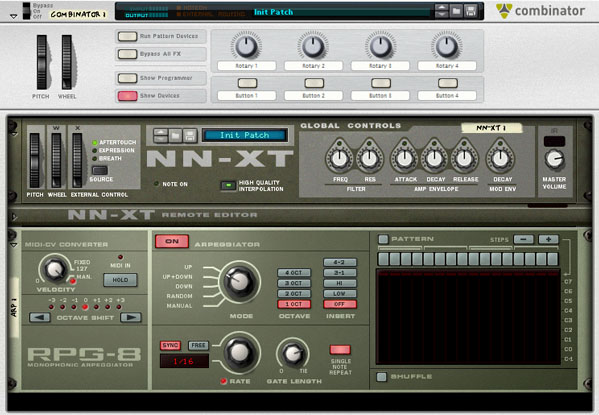Click the NN-XT external control Source button

pos(100,170)
